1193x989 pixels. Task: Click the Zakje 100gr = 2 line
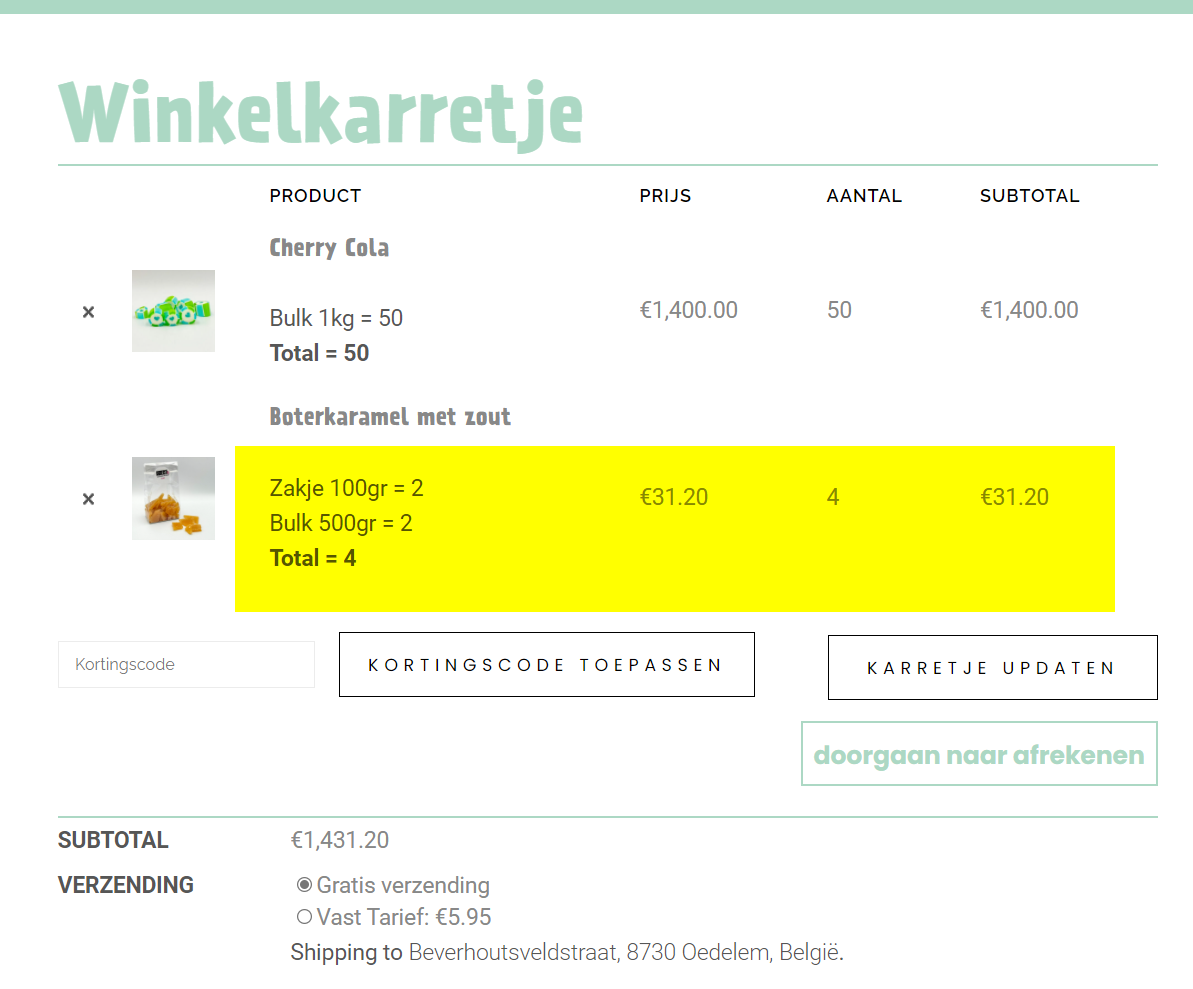point(346,488)
